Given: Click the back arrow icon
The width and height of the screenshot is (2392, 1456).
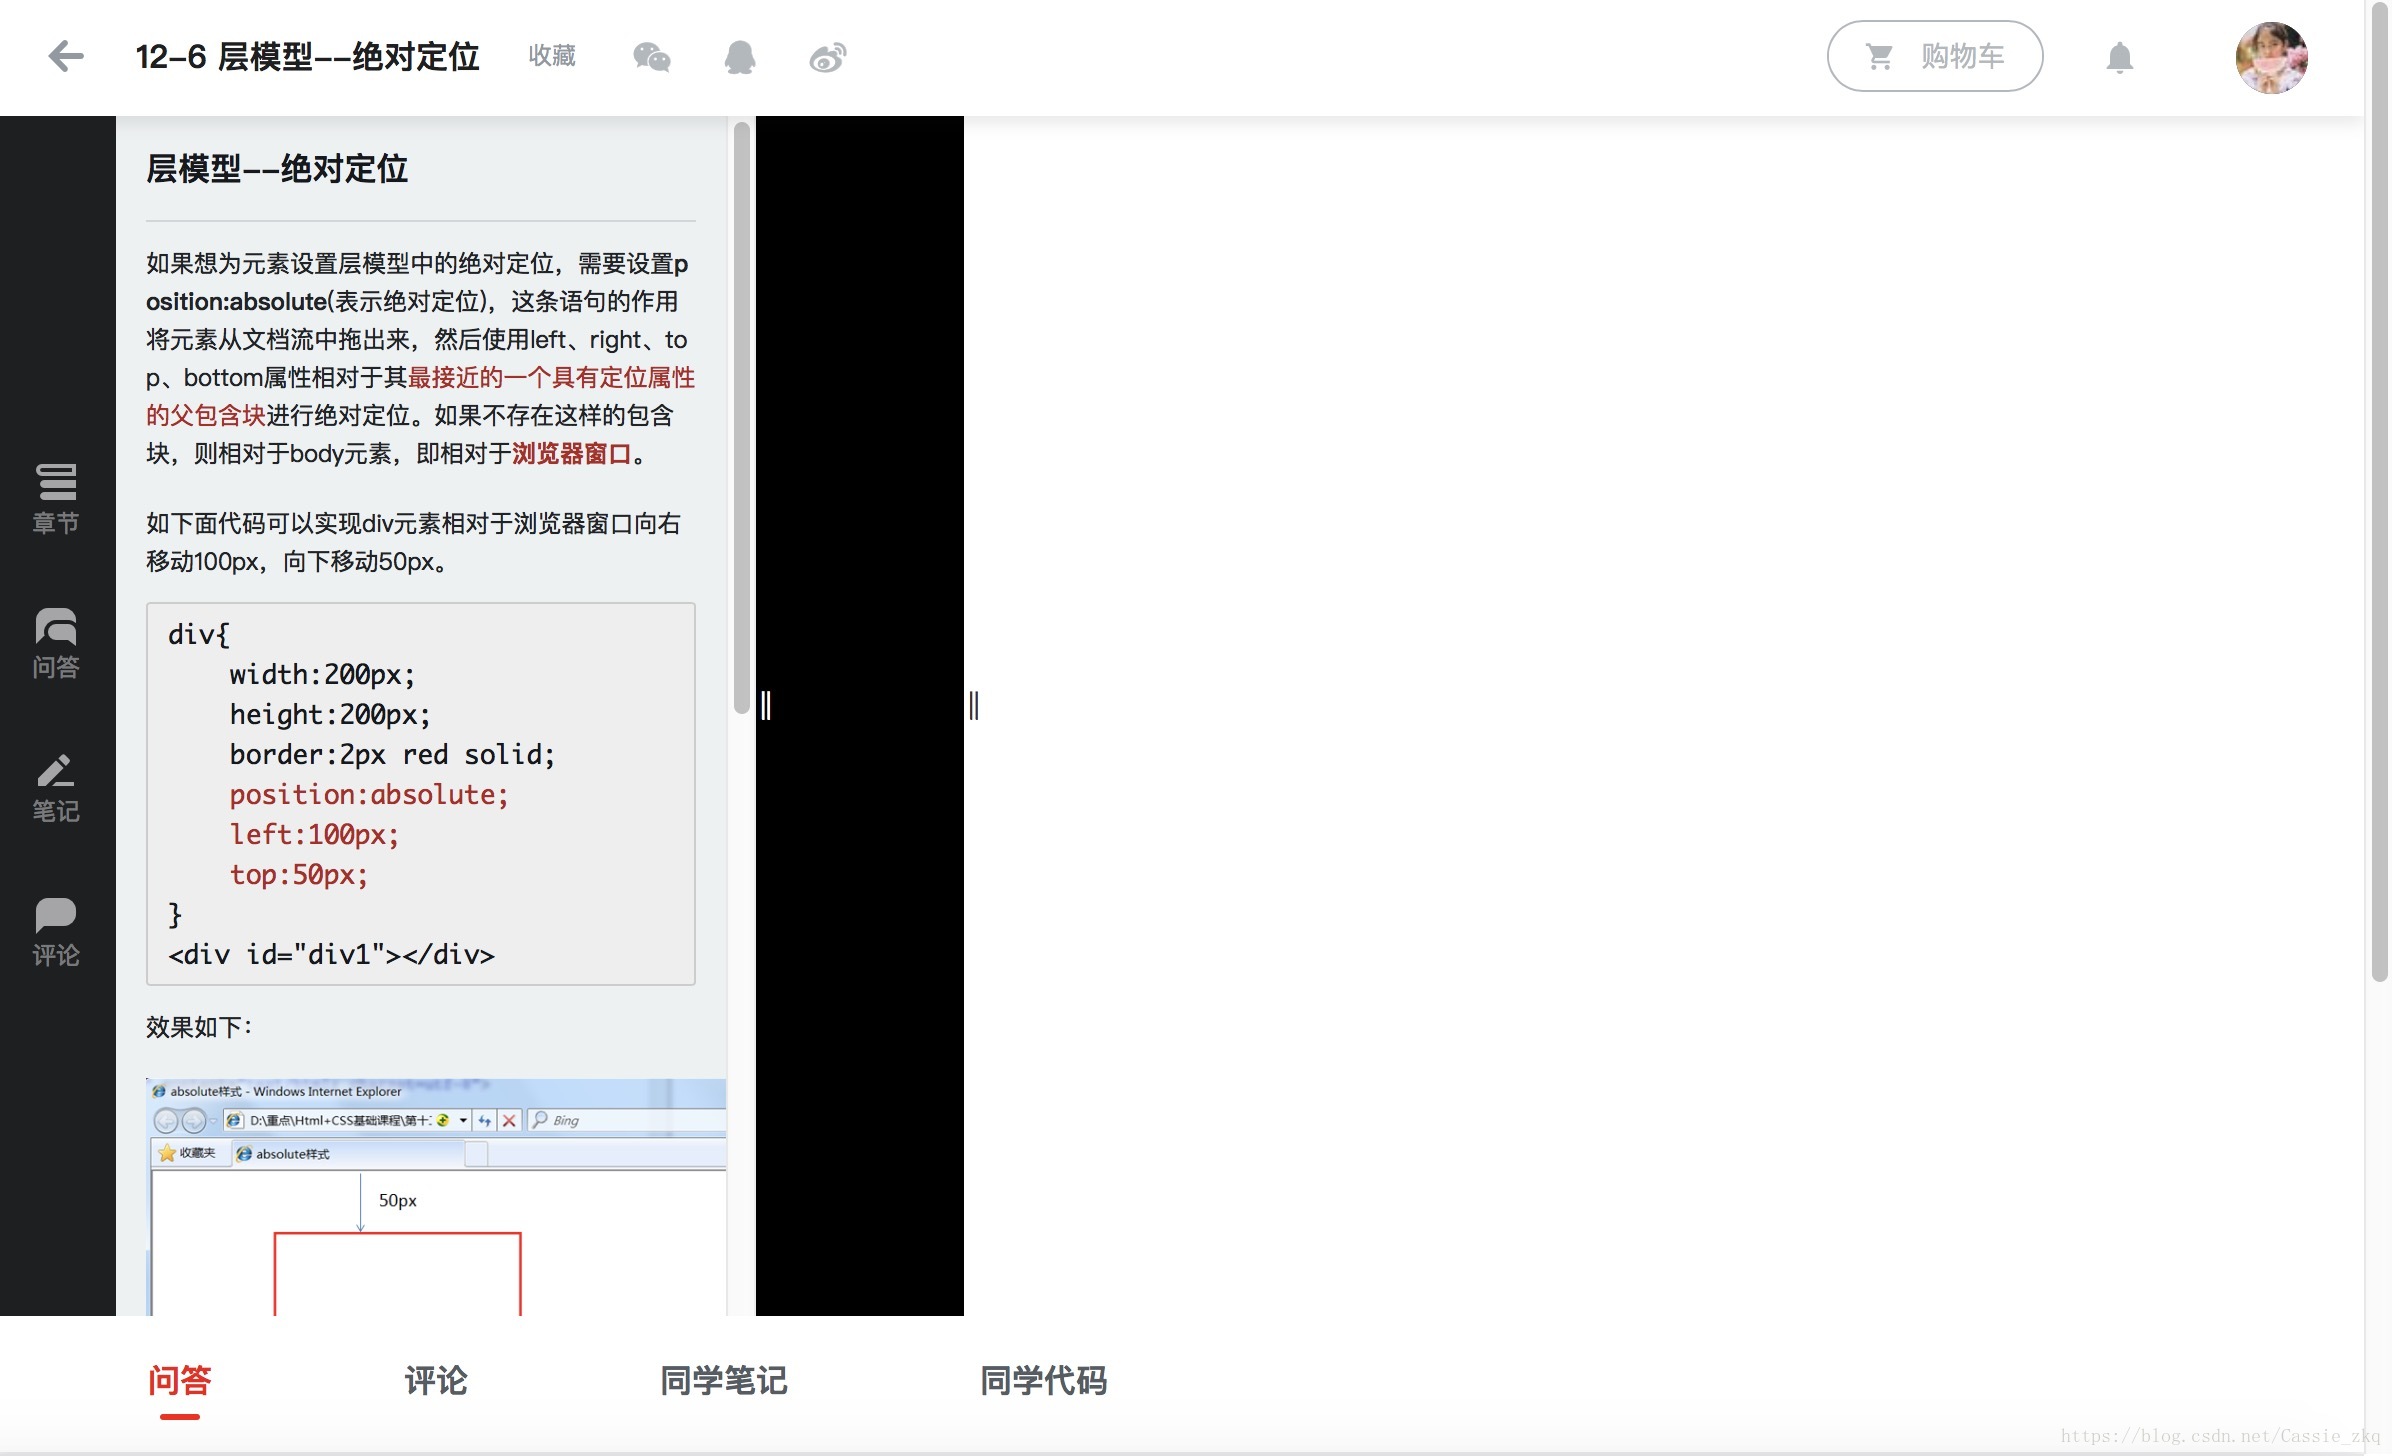Looking at the screenshot, I should pos(66,56).
